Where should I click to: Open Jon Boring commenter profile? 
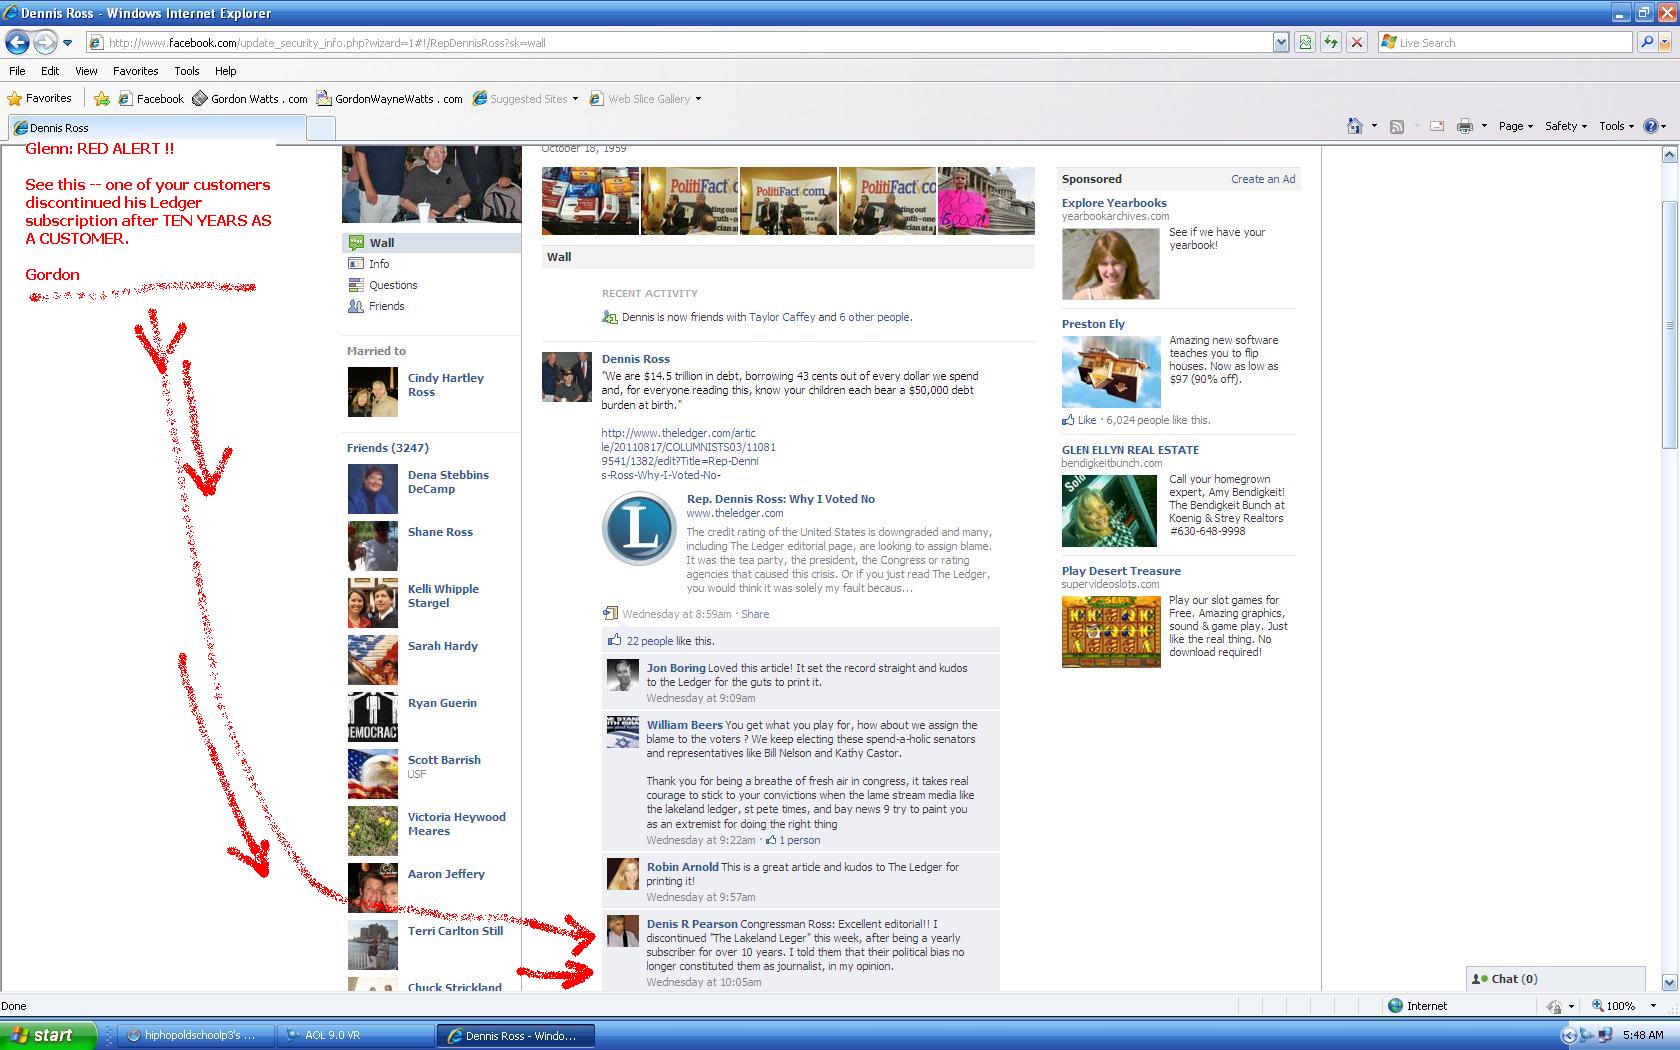[x=676, y=668]
